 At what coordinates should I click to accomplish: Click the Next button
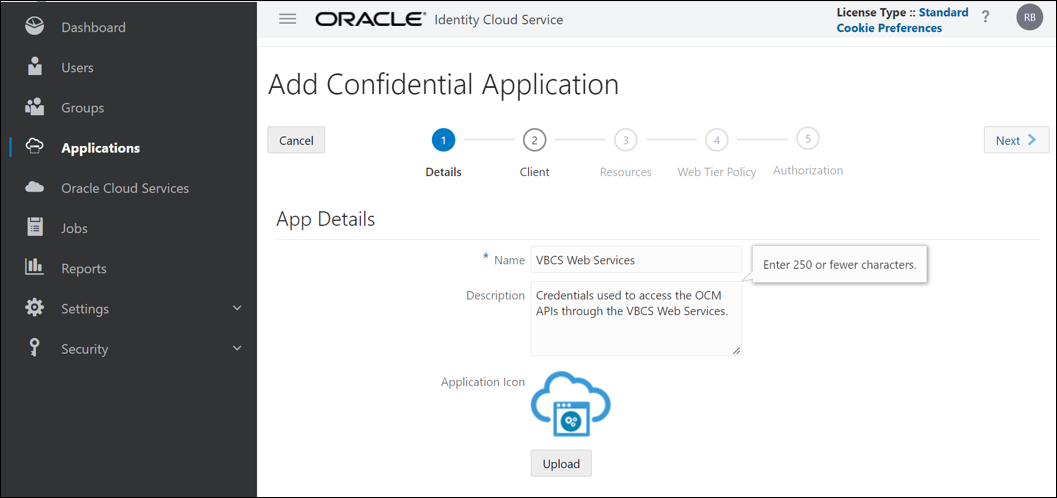[1016, 140]
